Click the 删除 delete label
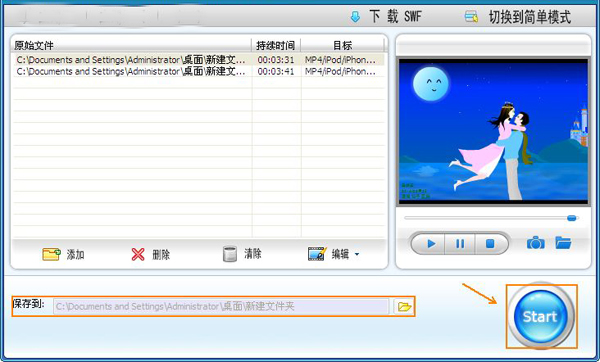The width and height of the screenshot is (600, 362). click(x=161, y=254)
